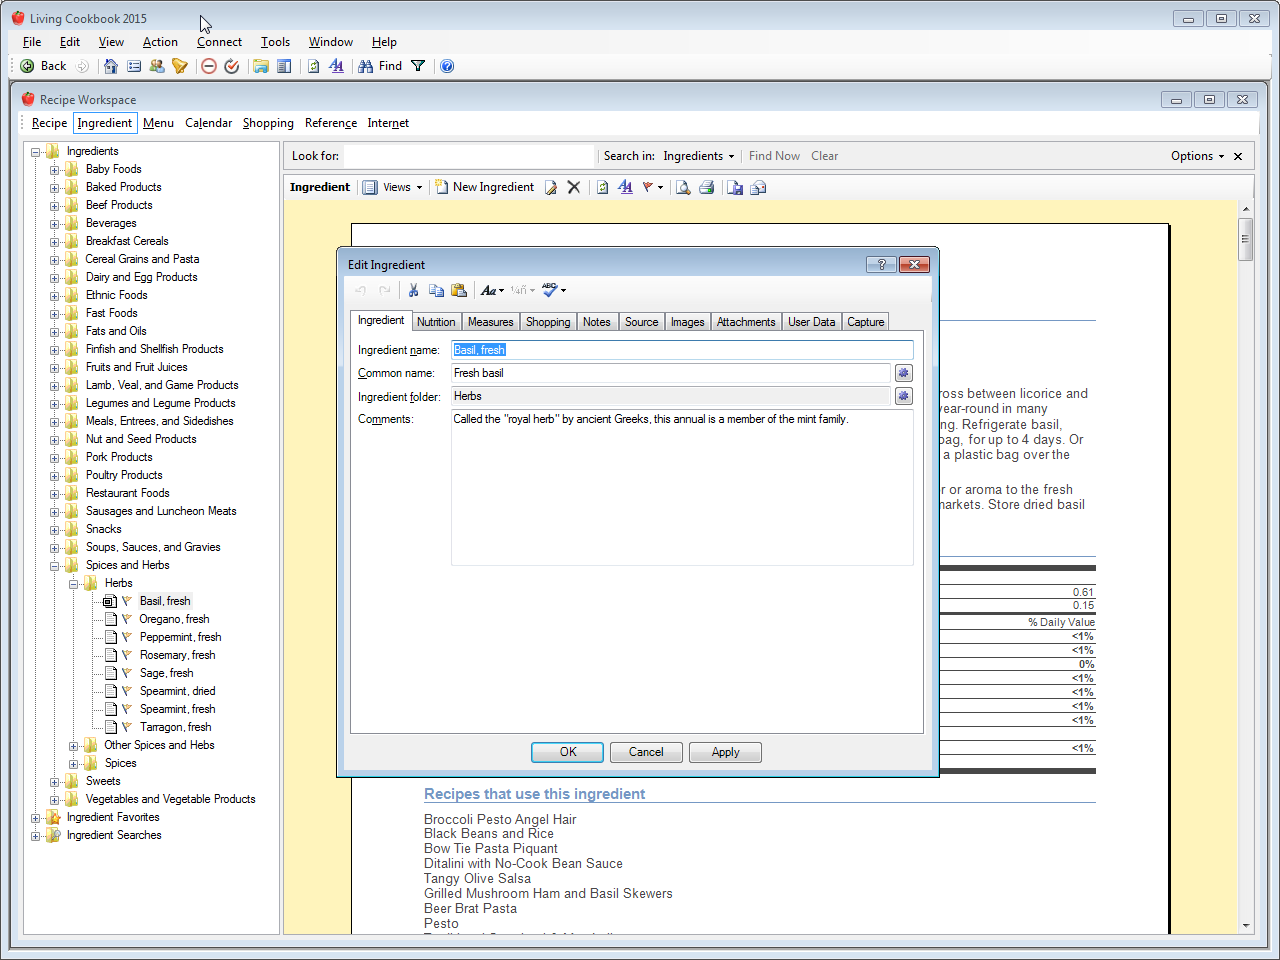This screenshot has width=1280, height=960.
Task: Click the checkmark clock icon in main toolbar
Action: click(x=232, y=66)
